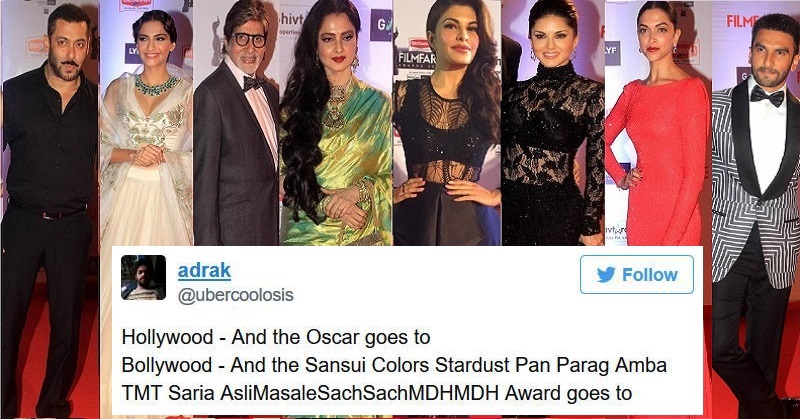Click the Filmfare logo sign in the backdrop
Viewport: 800px width, 419px height.
pos(417,57)
